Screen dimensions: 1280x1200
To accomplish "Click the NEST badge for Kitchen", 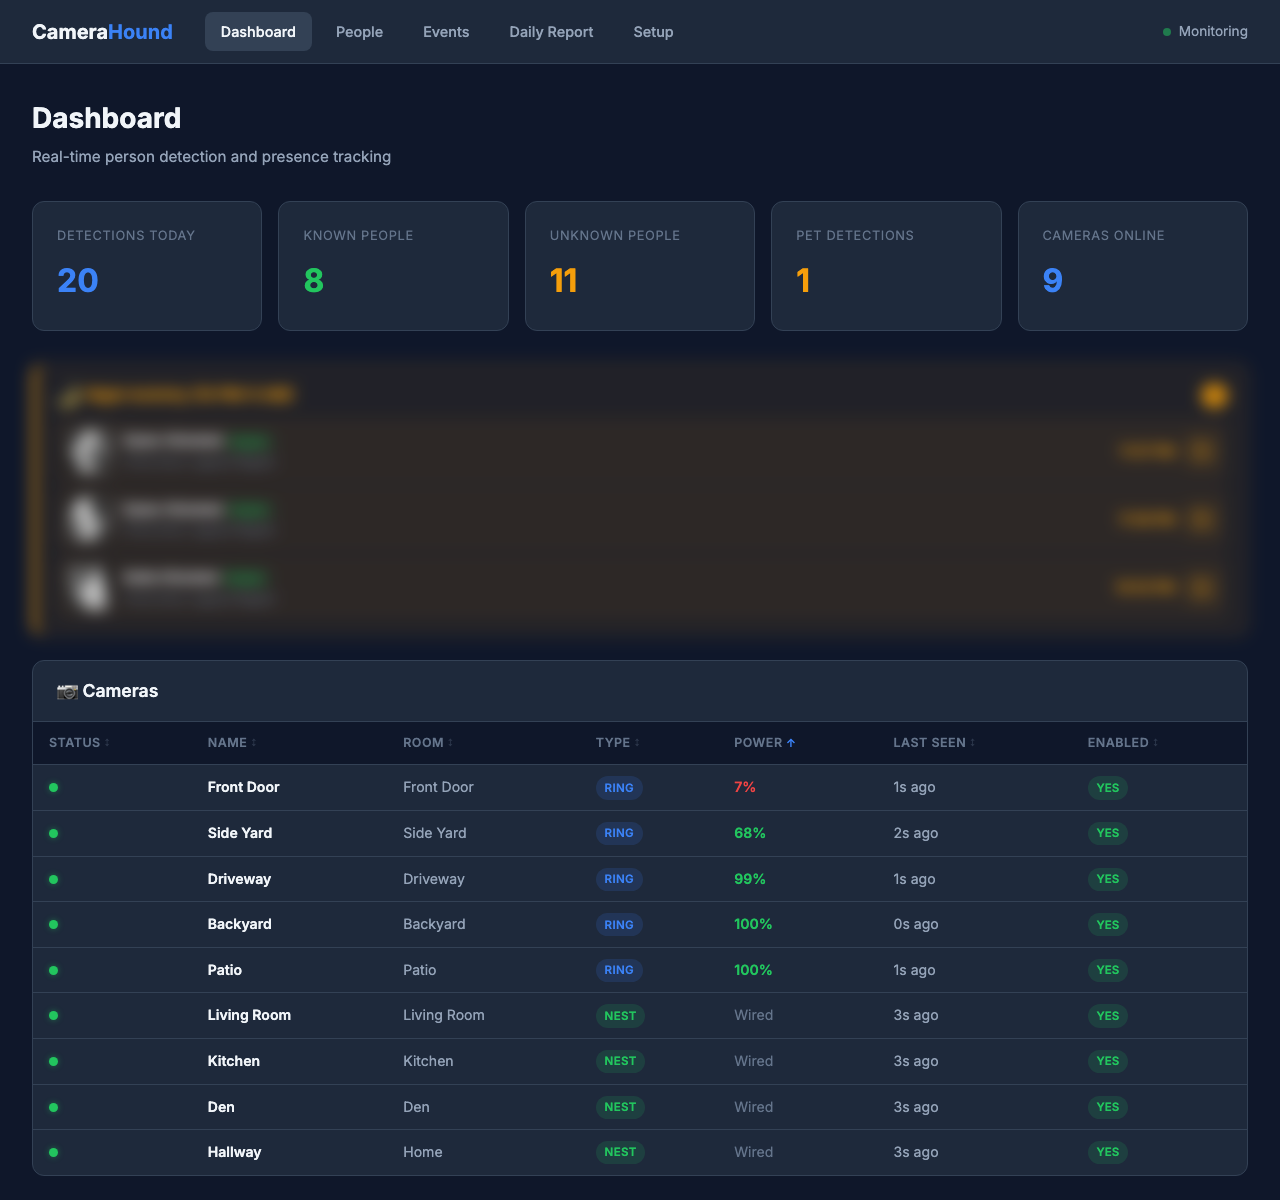I will [x=620, y=1061].
